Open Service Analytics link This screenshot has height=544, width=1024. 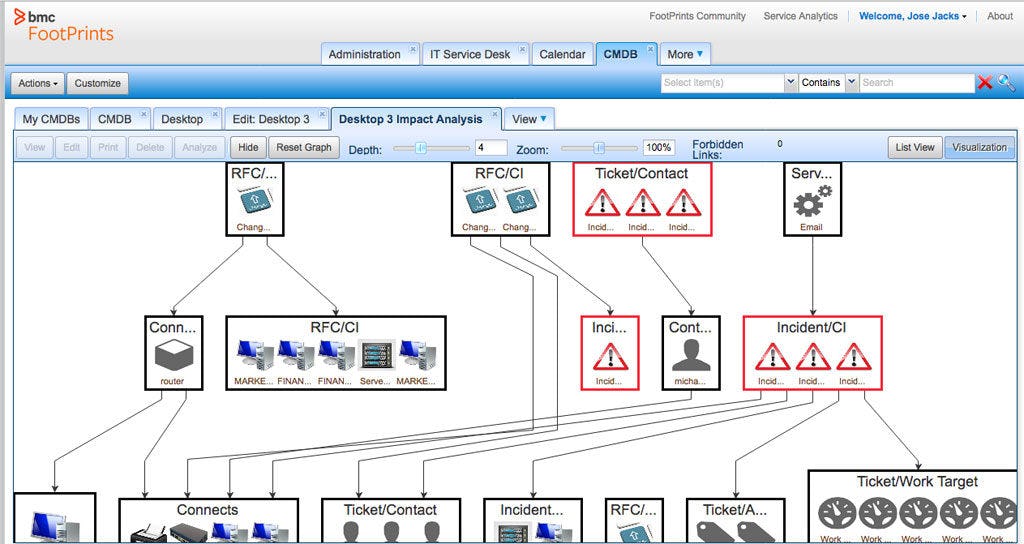coord(801,16)
